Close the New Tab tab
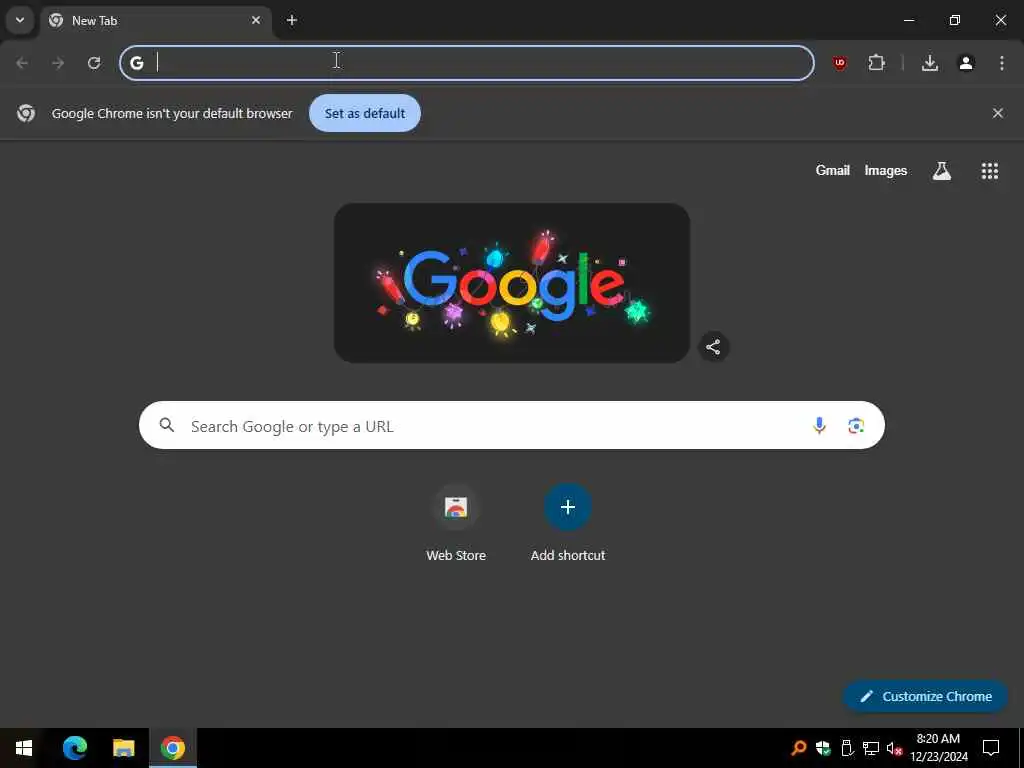The image size is (1024, 768). [x=256, y=20]
